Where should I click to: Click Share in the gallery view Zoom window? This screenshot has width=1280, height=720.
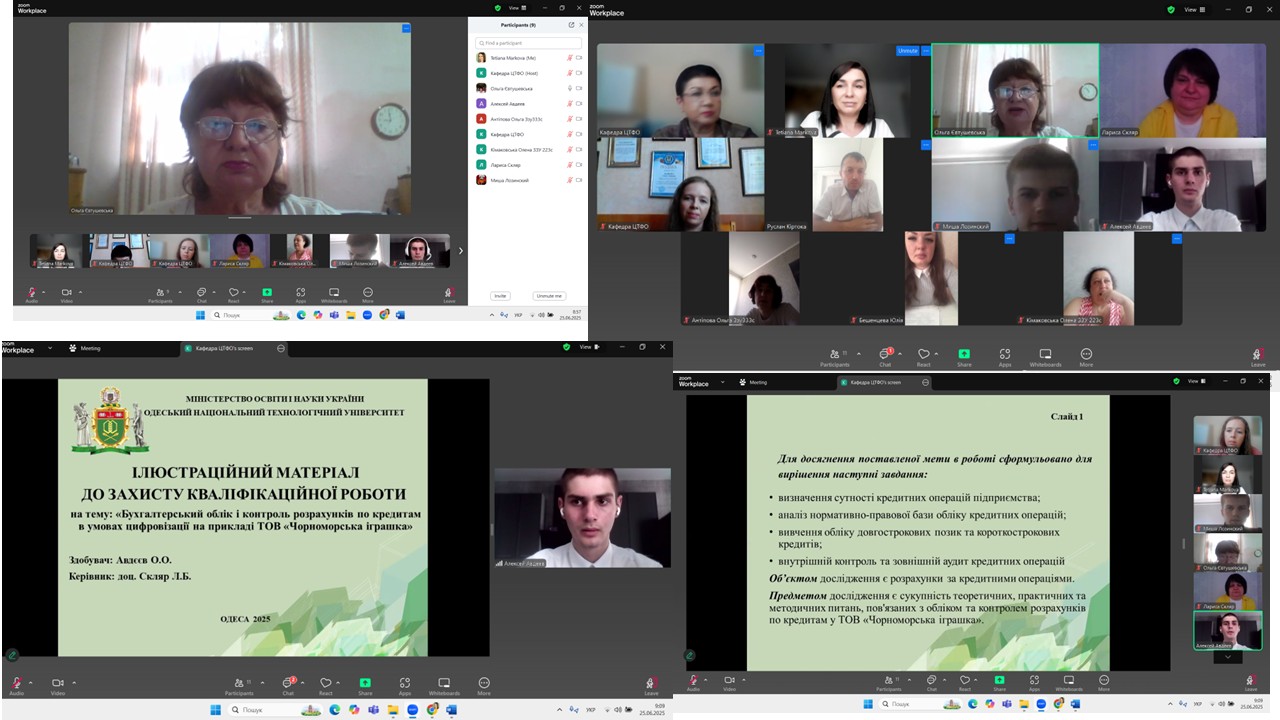[x=964, y=356]
